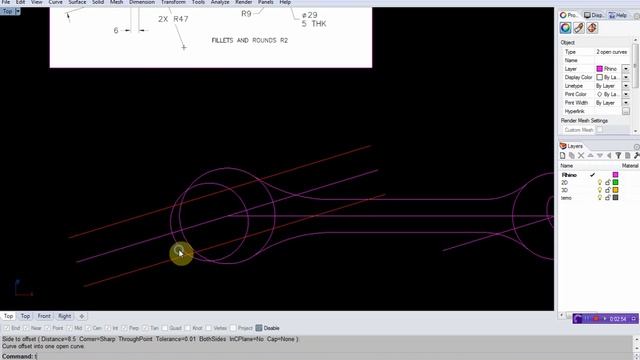
Task: Open the layer filter funnel icon
Action: pyautogui.click(x=618, y=156)
